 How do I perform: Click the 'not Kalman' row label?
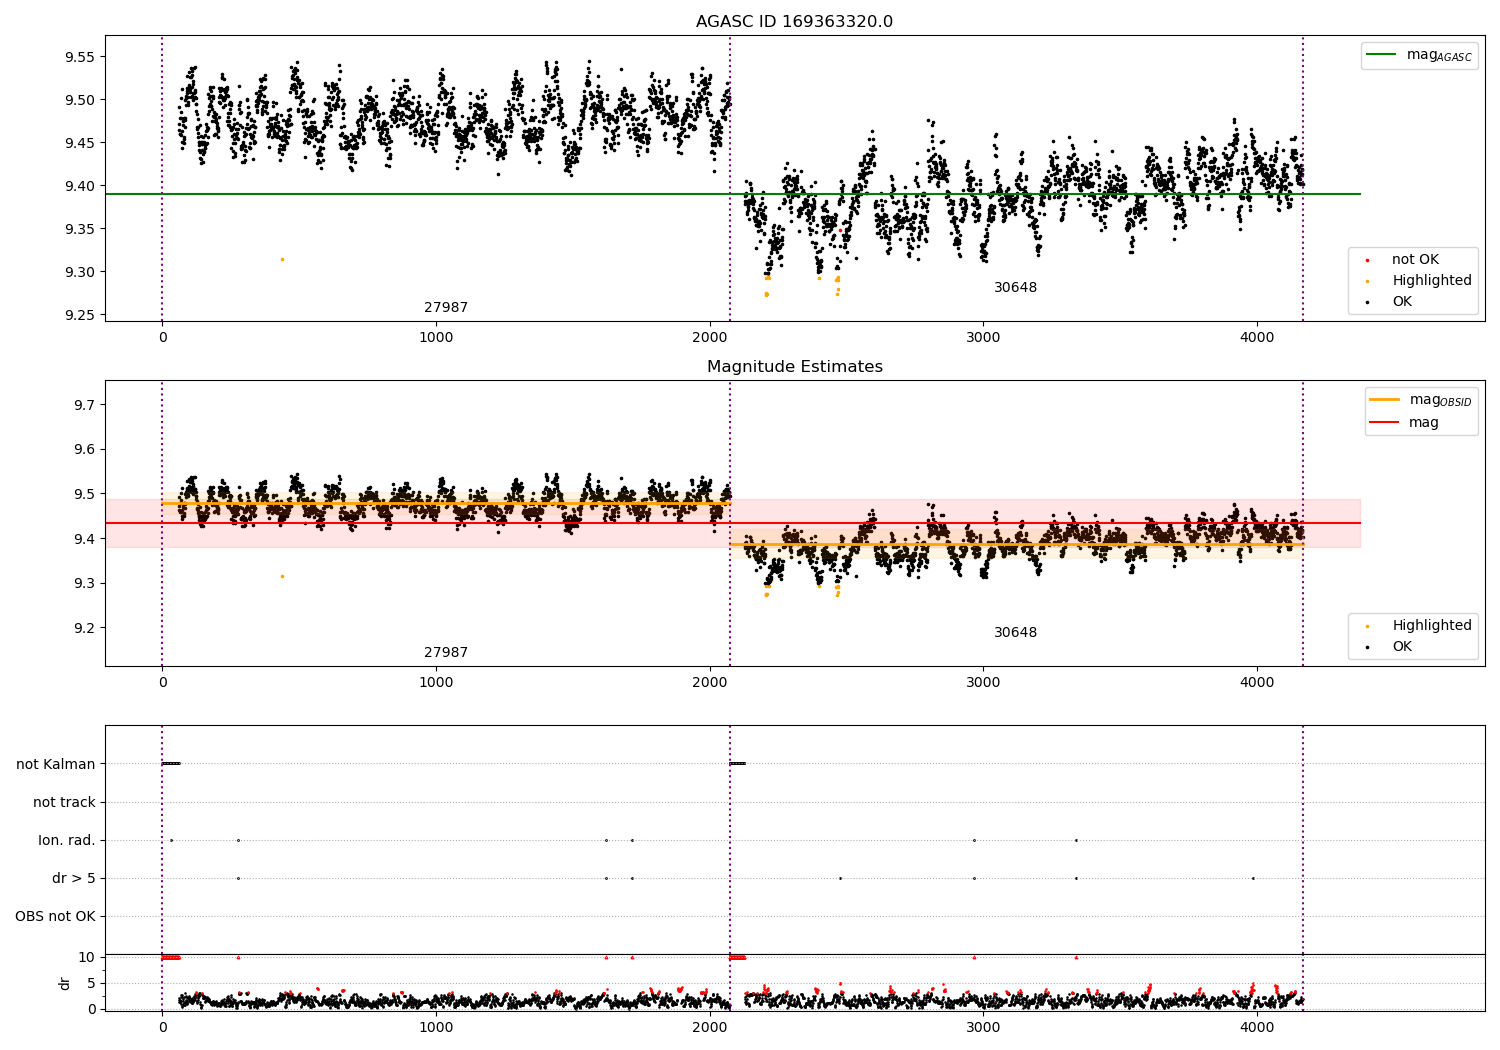56,765
